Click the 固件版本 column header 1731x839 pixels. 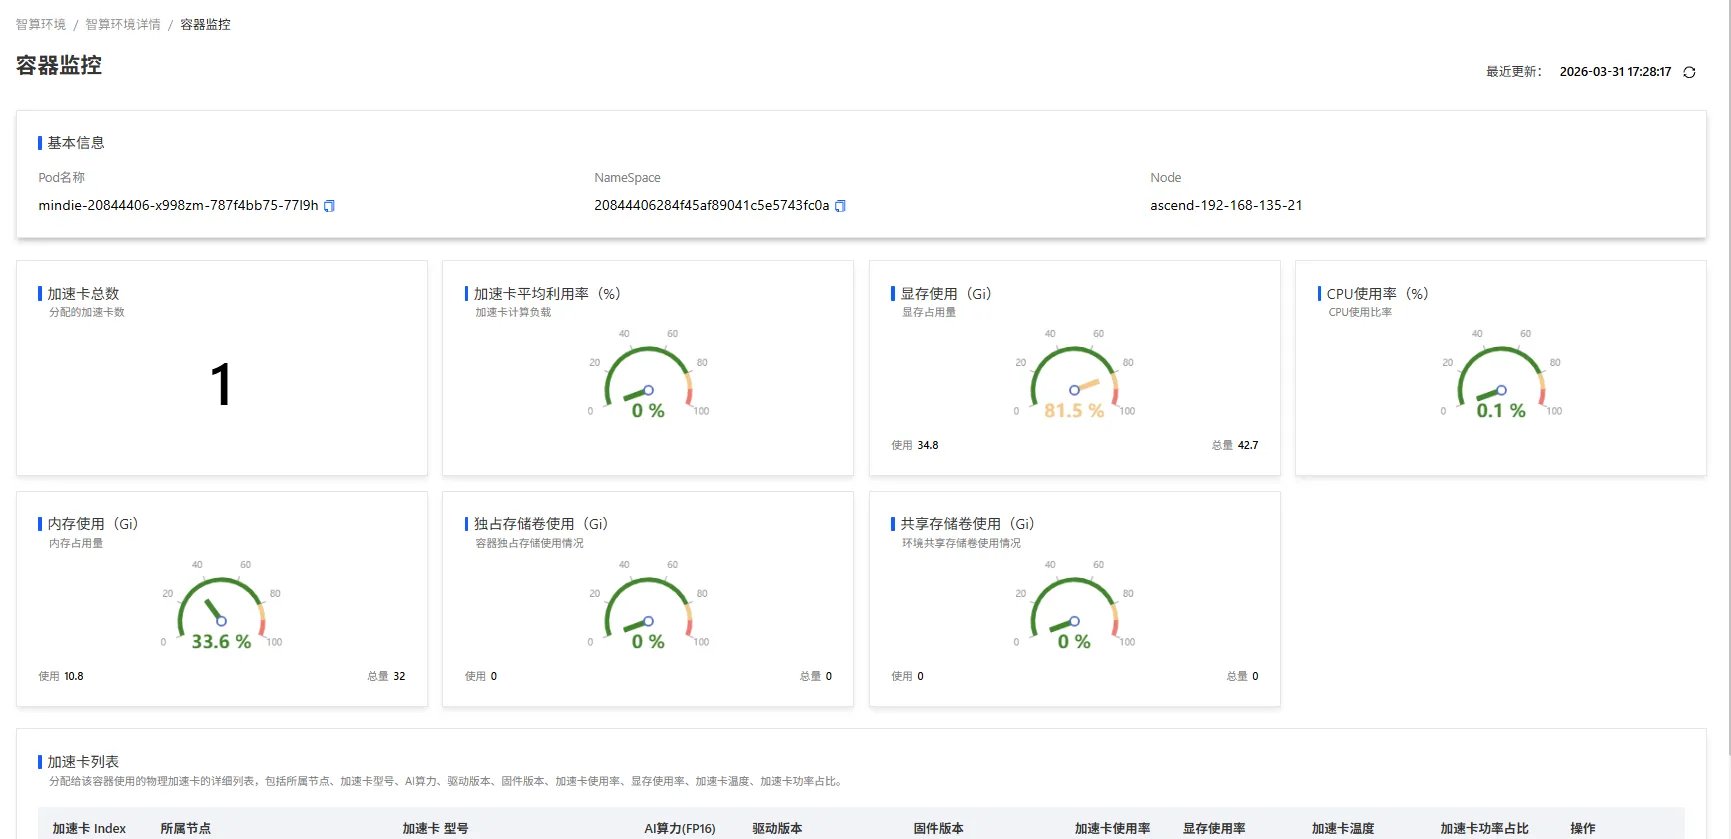938,828
